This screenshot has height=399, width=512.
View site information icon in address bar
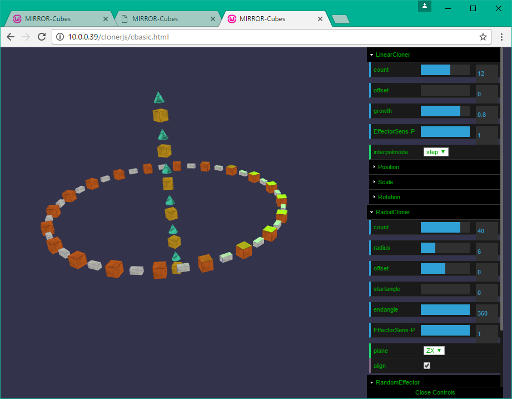[x=60, y=37]
